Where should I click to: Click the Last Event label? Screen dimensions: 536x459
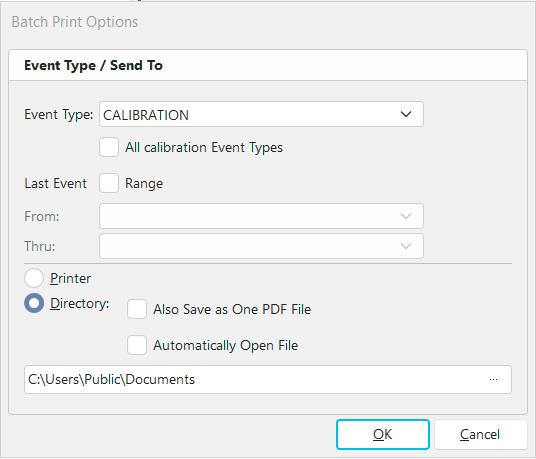[x=55, y=184]
